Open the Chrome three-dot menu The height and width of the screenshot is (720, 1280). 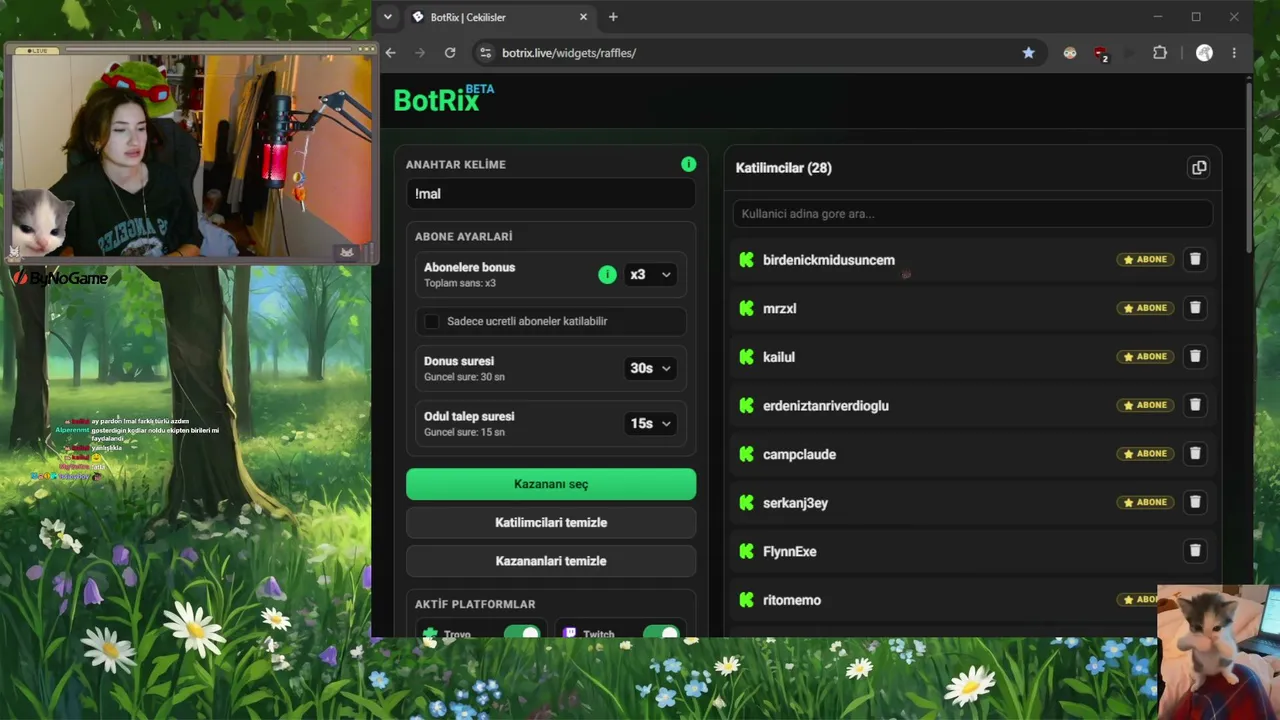[x=1234, y=53]
